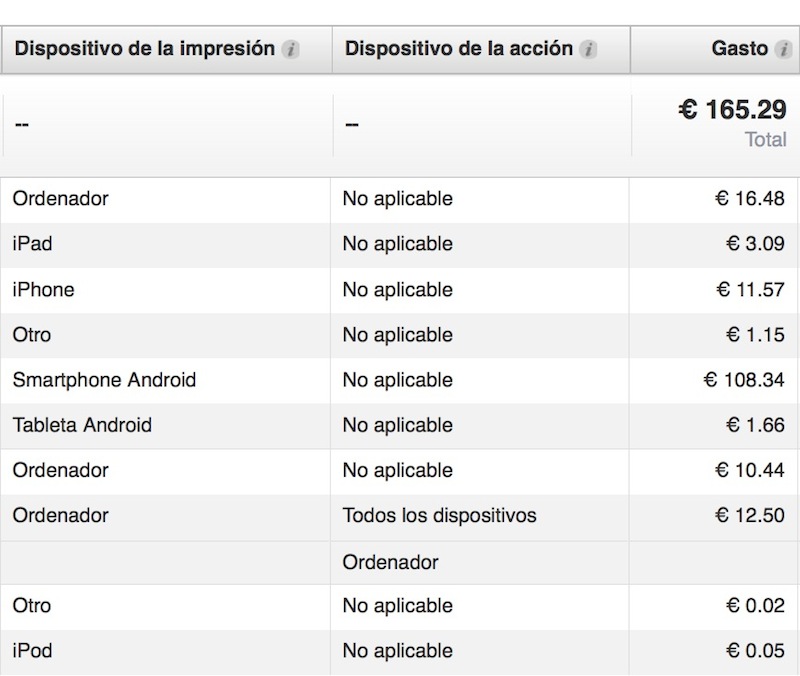This screenshot has height=676, width=800.
Task: Select the Smartphone Android row
Action: [400, 380]
